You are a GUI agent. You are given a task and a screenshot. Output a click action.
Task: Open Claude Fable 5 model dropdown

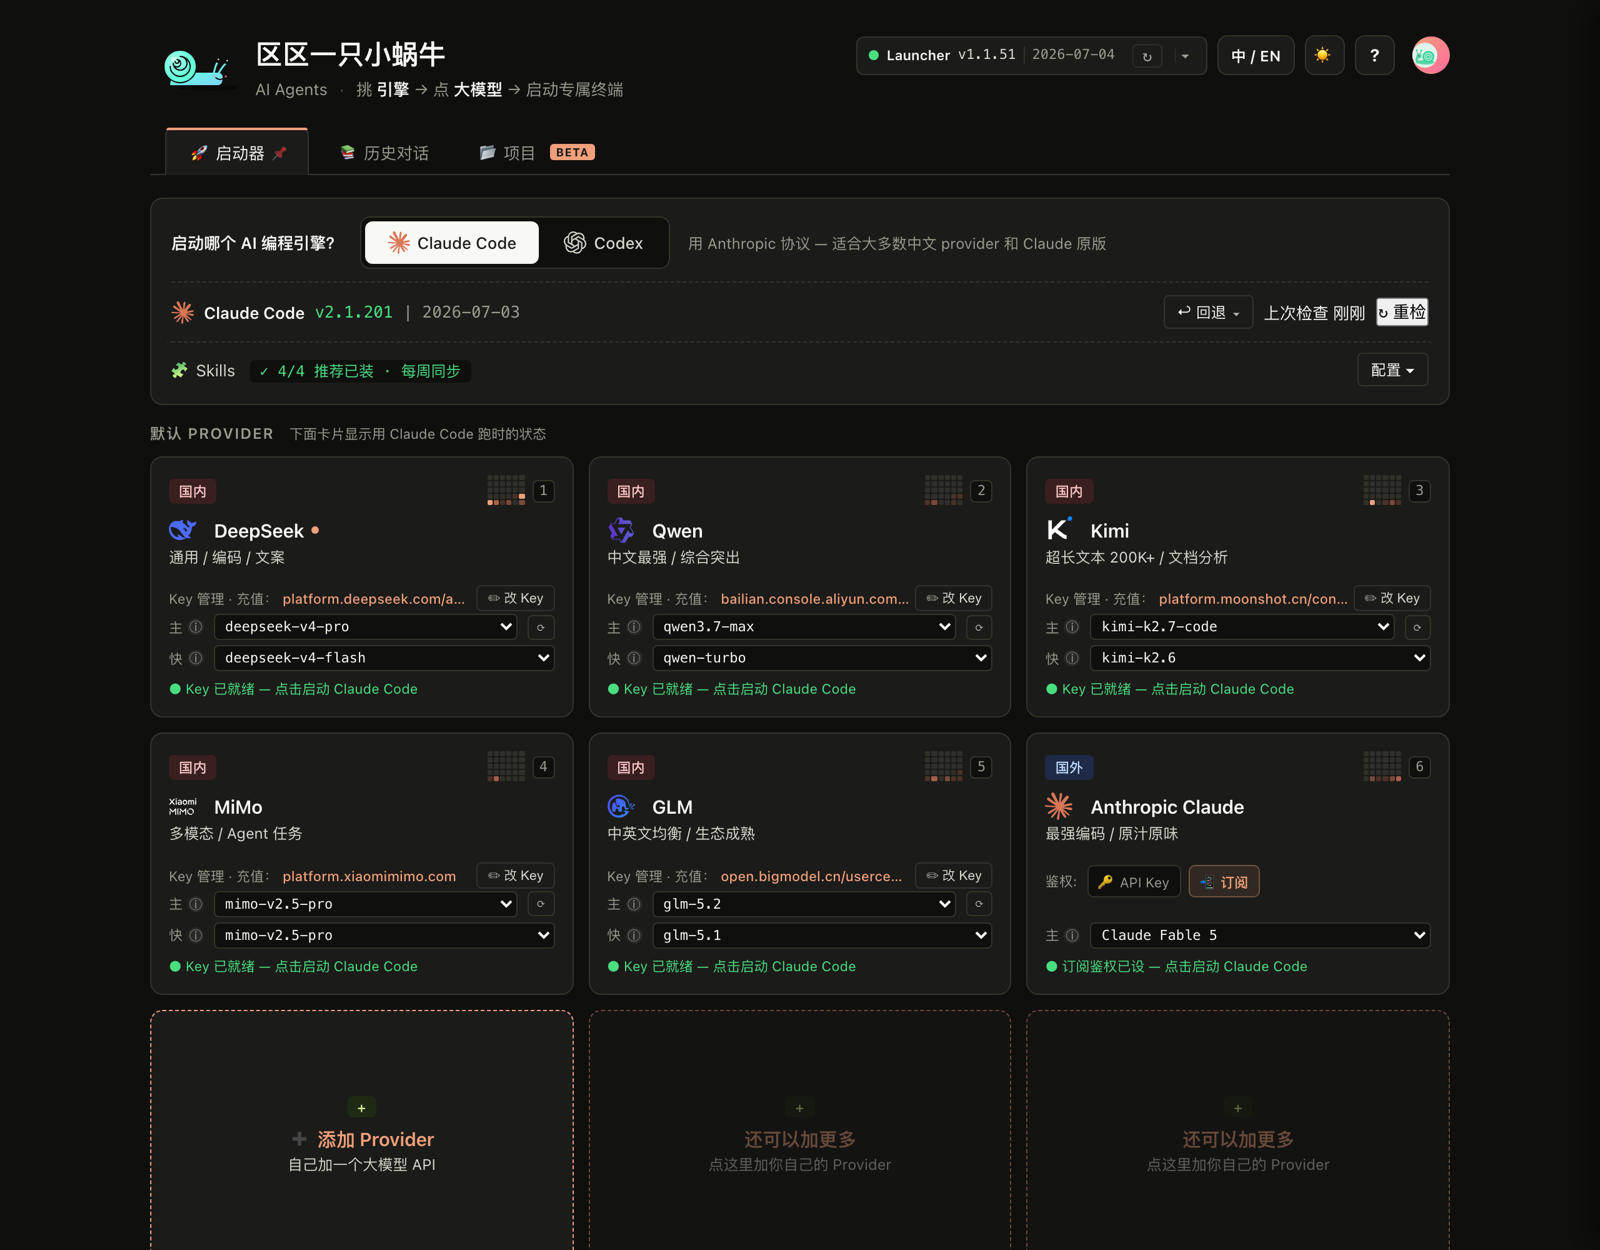click(1260, 935)
